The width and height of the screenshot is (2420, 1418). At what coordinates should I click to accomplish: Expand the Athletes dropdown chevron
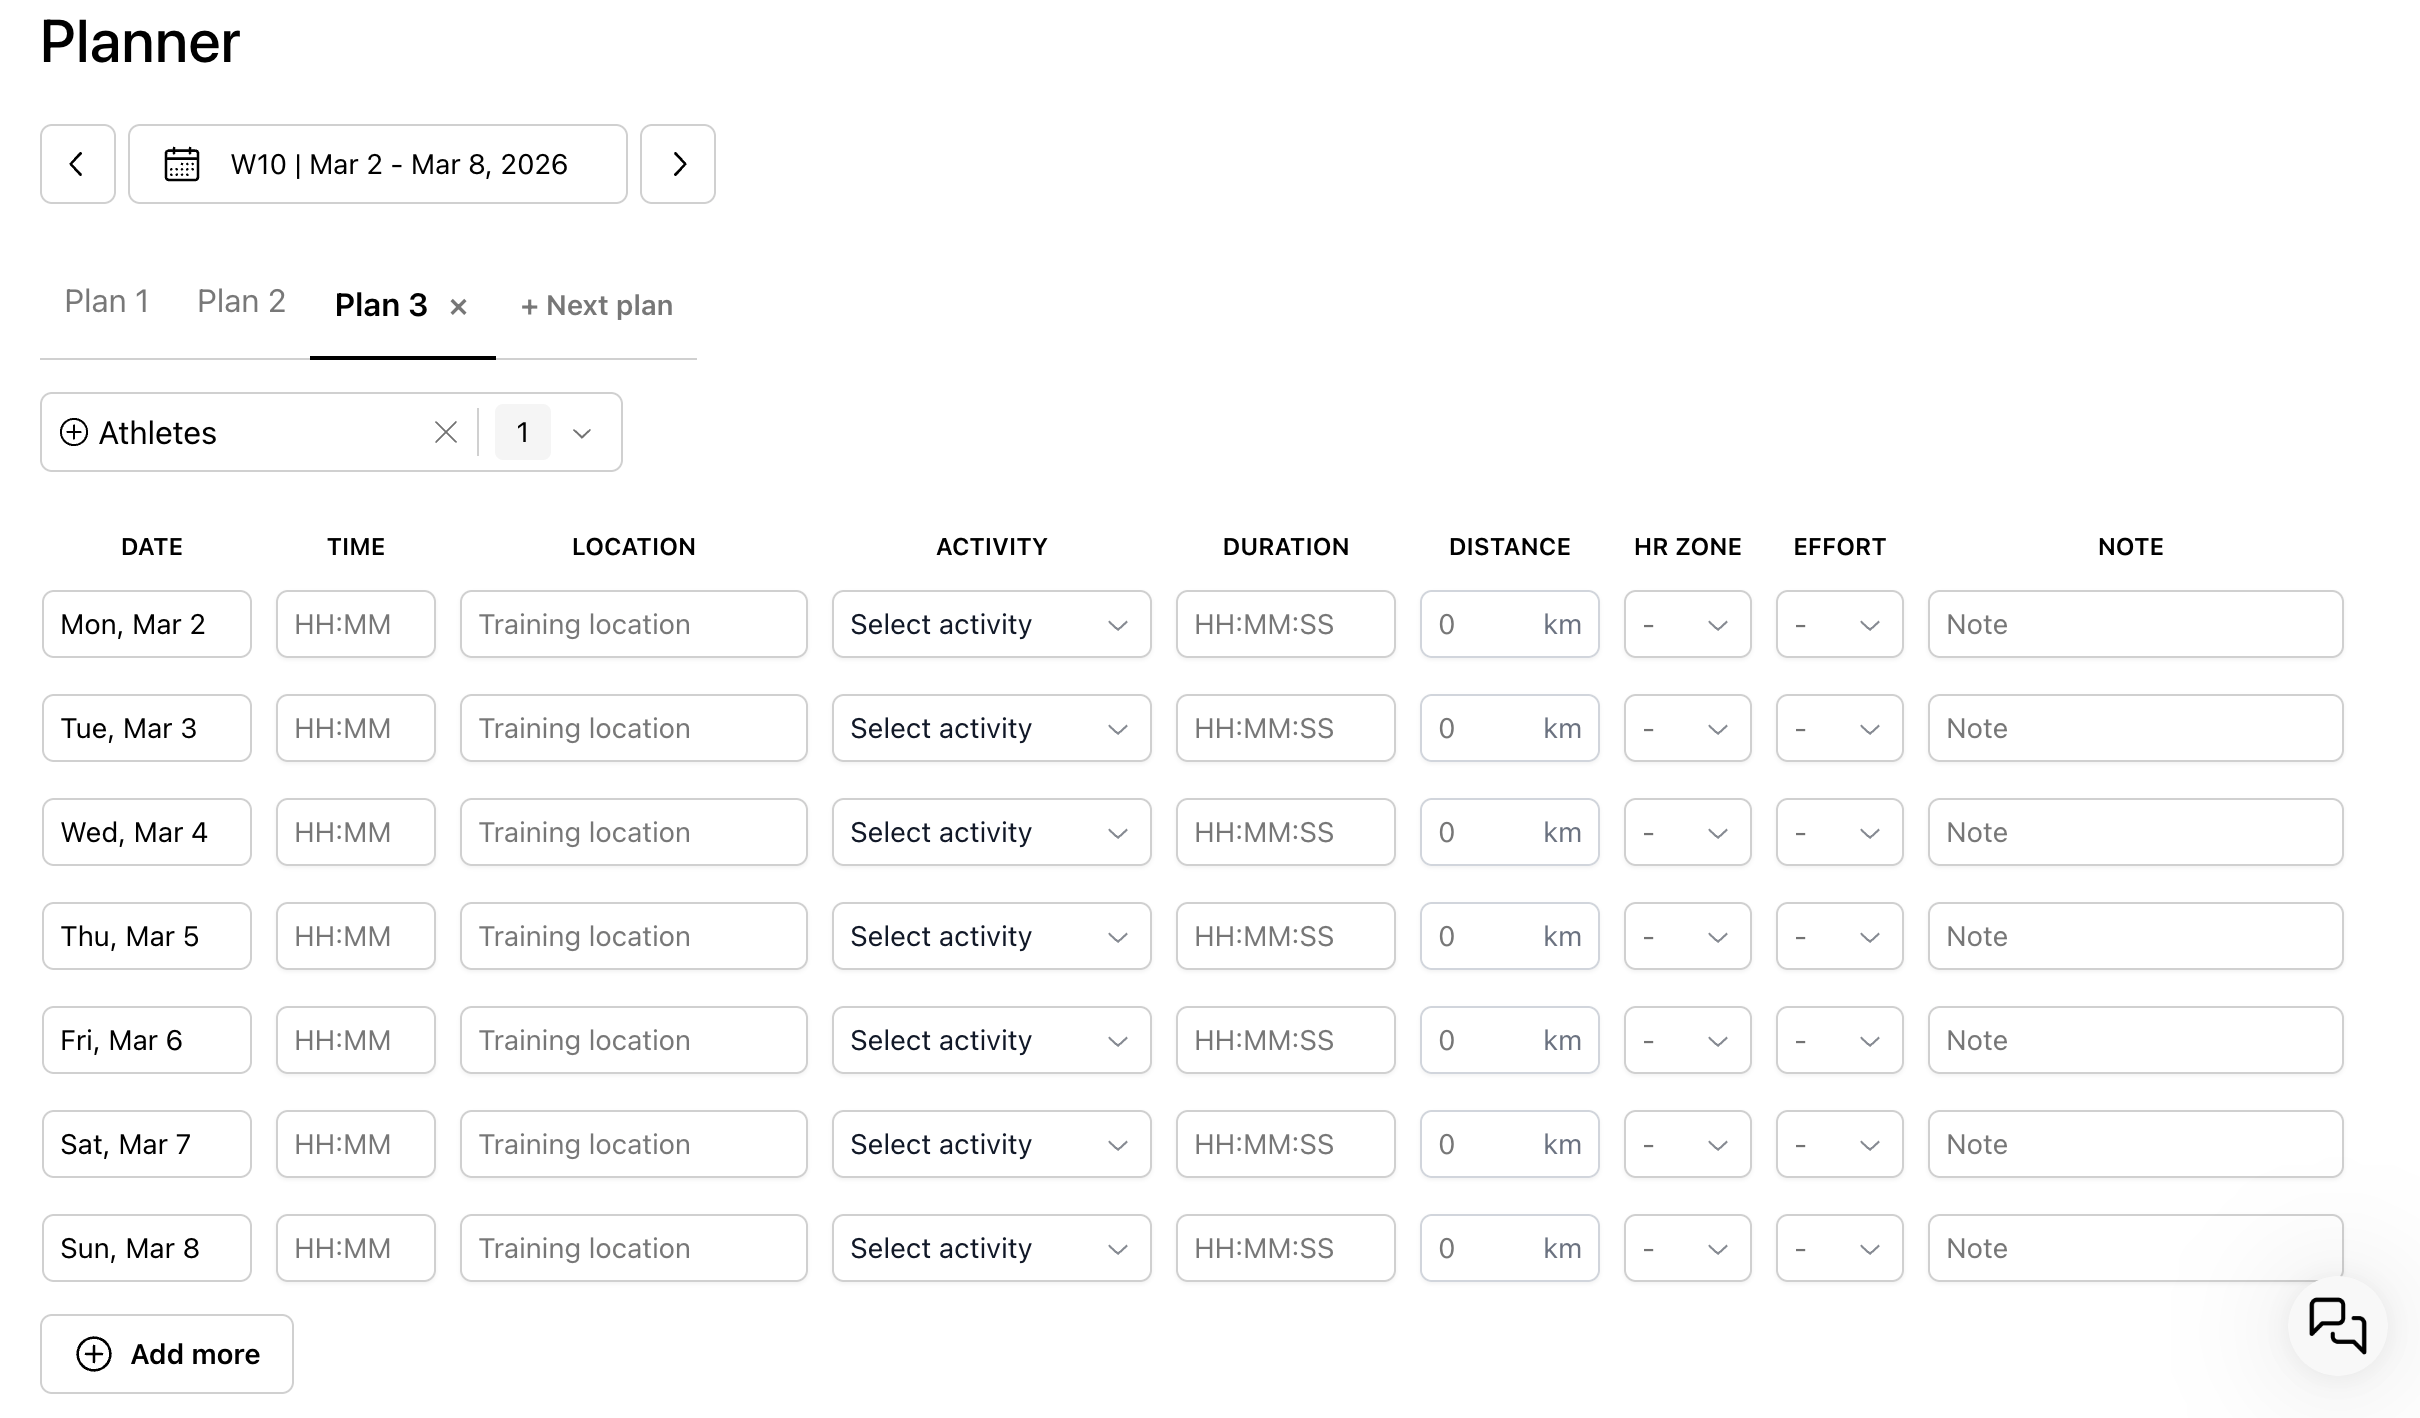582,433
